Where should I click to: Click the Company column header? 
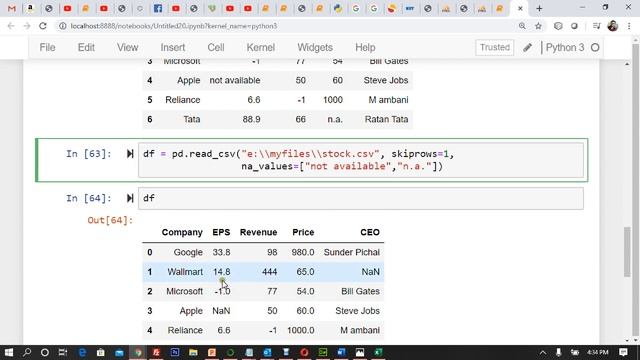[x=182, y=232]
